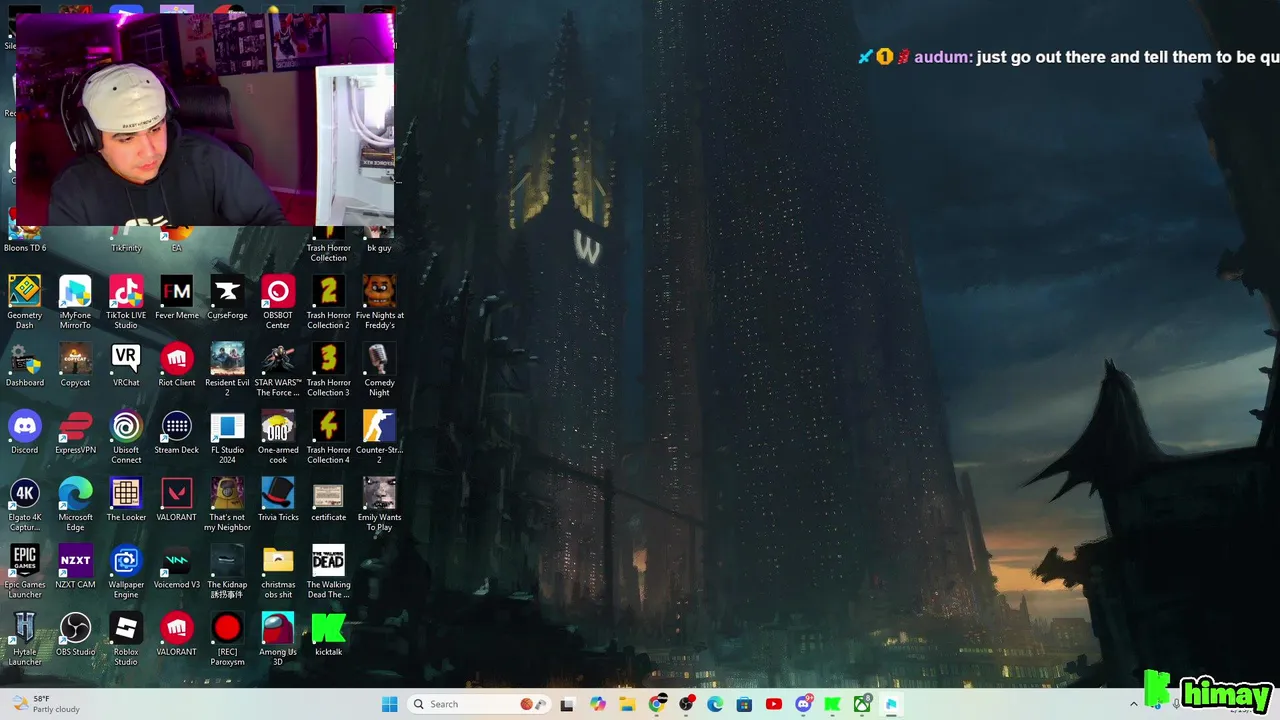Launch Copilot from the taskbar
1280x720 pixels.
[598, 704]
